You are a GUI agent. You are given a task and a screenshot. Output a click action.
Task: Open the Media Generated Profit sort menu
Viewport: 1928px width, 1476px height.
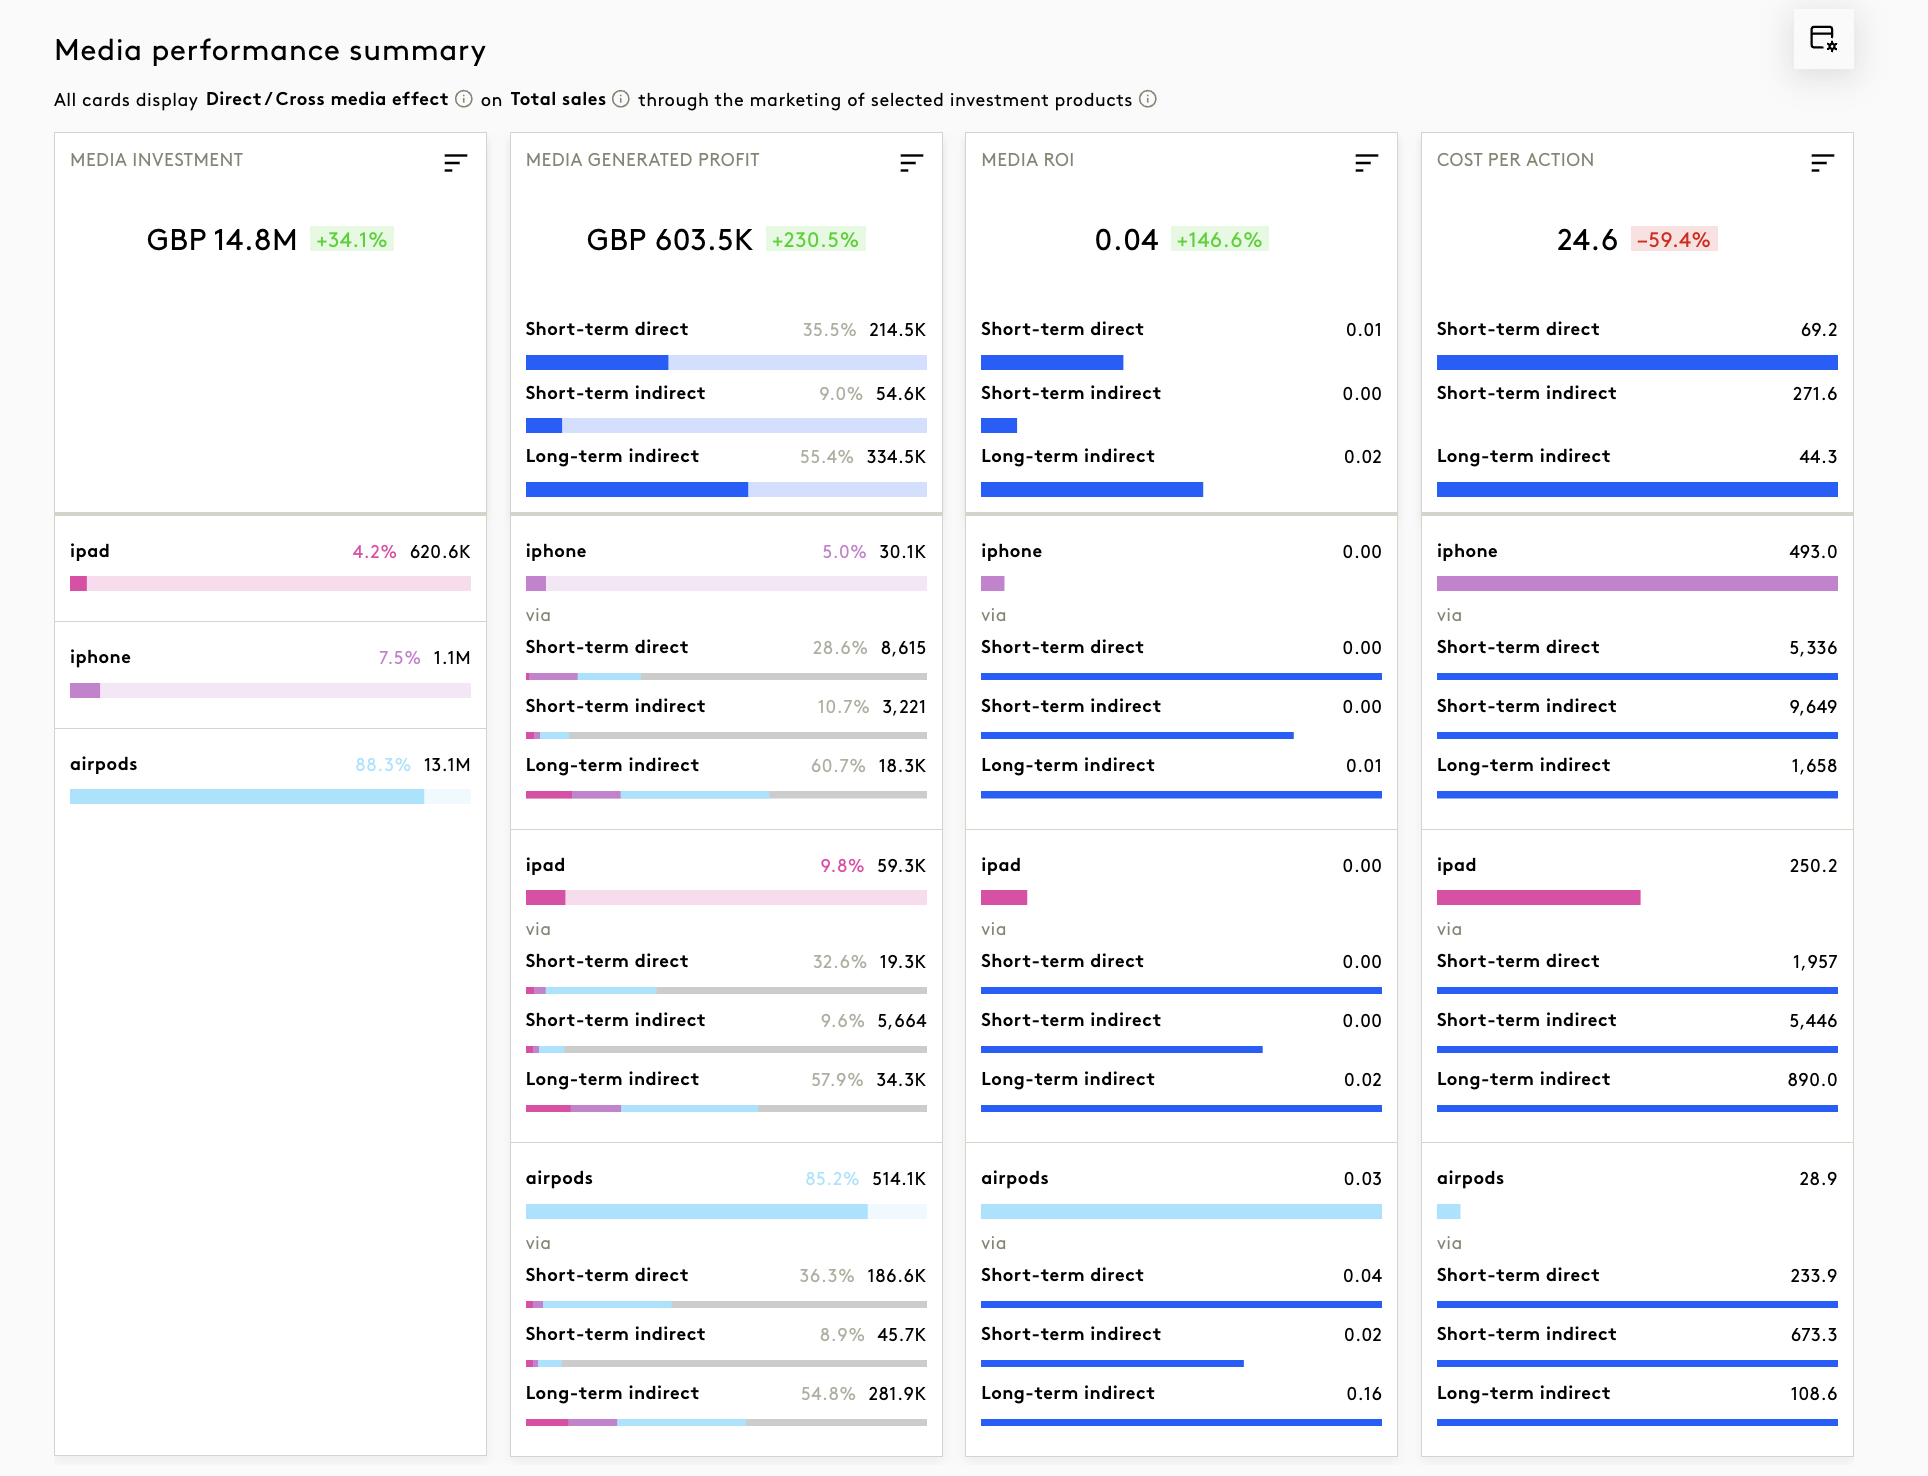click(x=910, y=162)
